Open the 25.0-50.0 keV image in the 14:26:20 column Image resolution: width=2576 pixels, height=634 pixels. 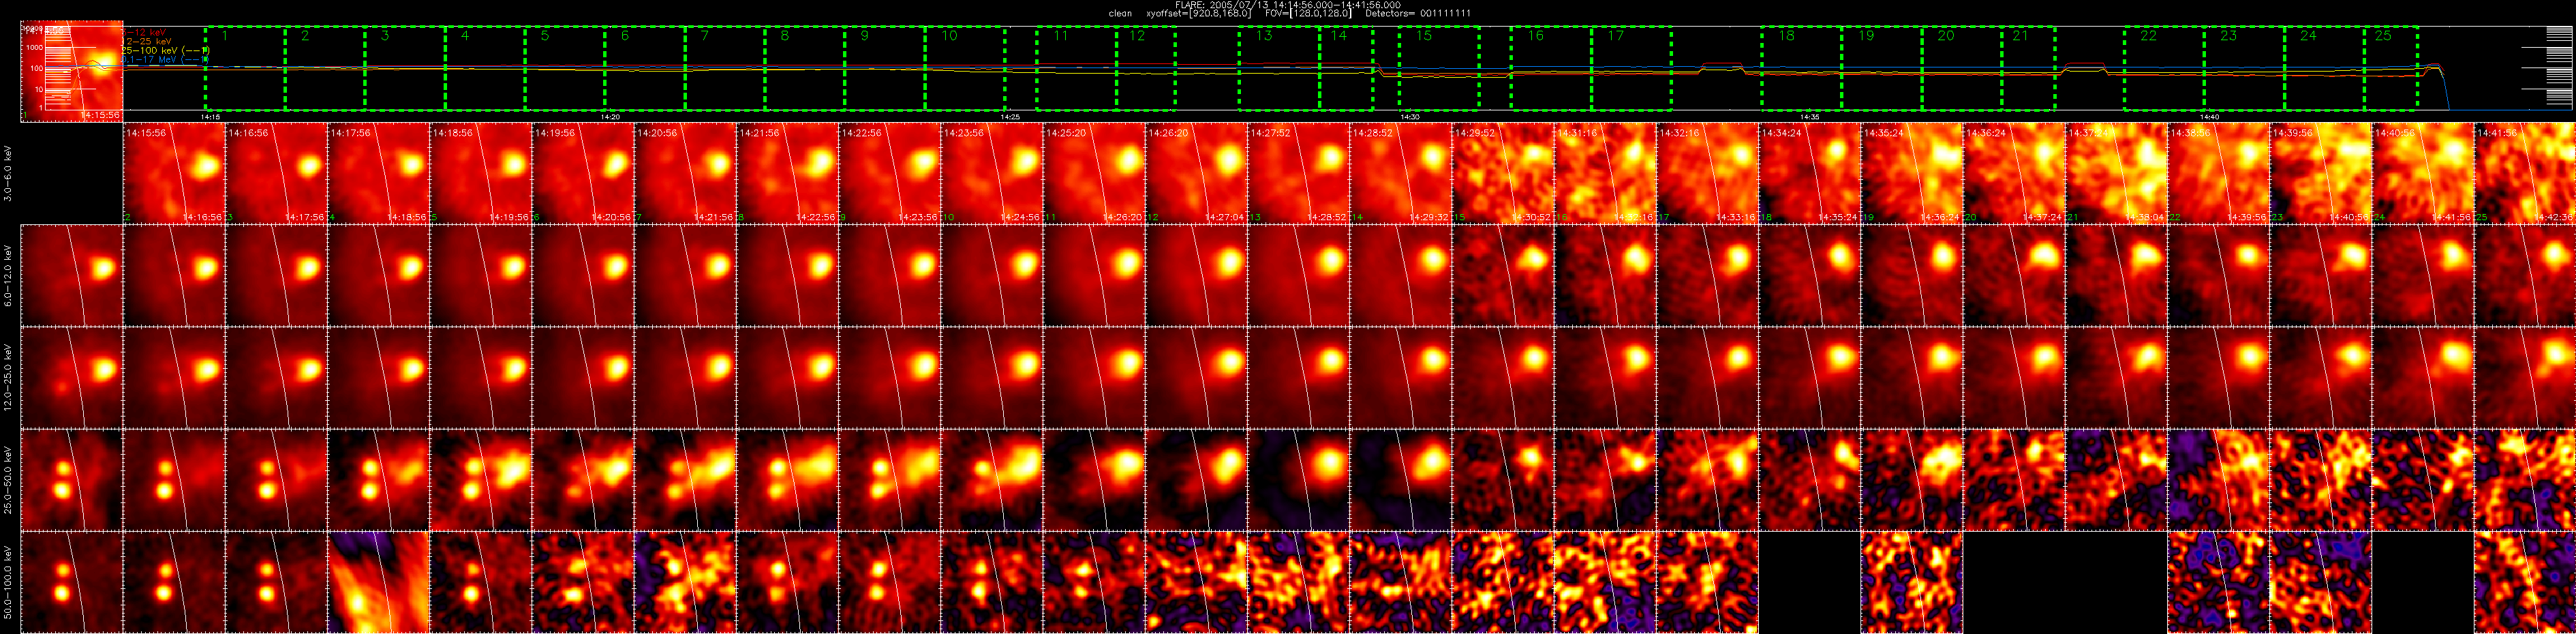[1196, 480]
